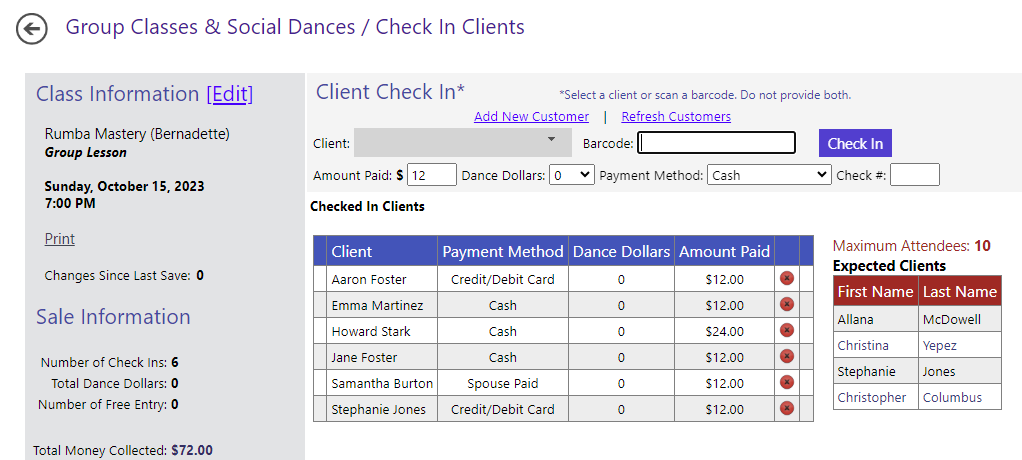Delete Samantha Burton's check-in
Image resolution: width=1022 pixels, height=460 pixels.
(x=787, y=383)
